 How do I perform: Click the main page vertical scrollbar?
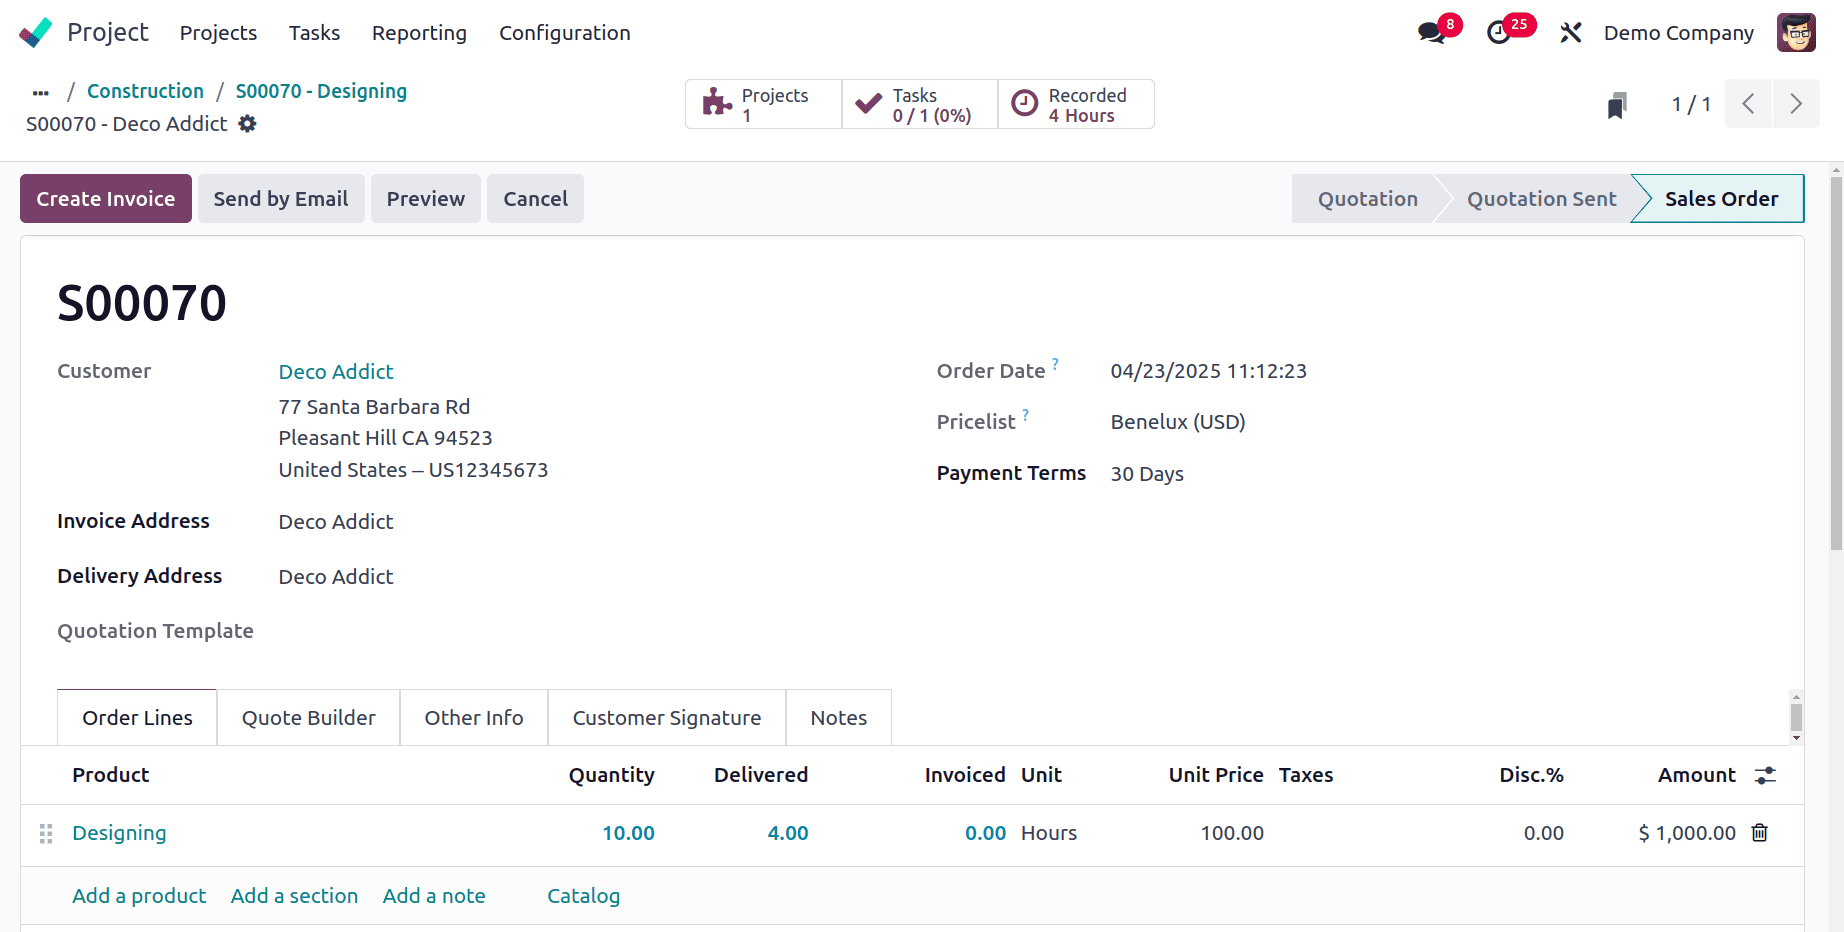[1836, 362]
